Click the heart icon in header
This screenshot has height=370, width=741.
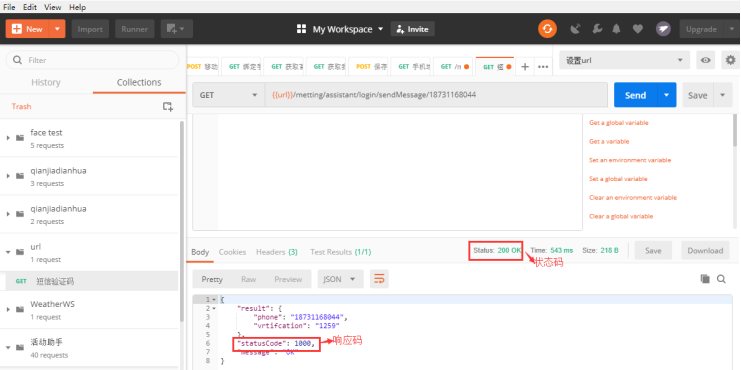pyautogui.click(x=638, y=29)
